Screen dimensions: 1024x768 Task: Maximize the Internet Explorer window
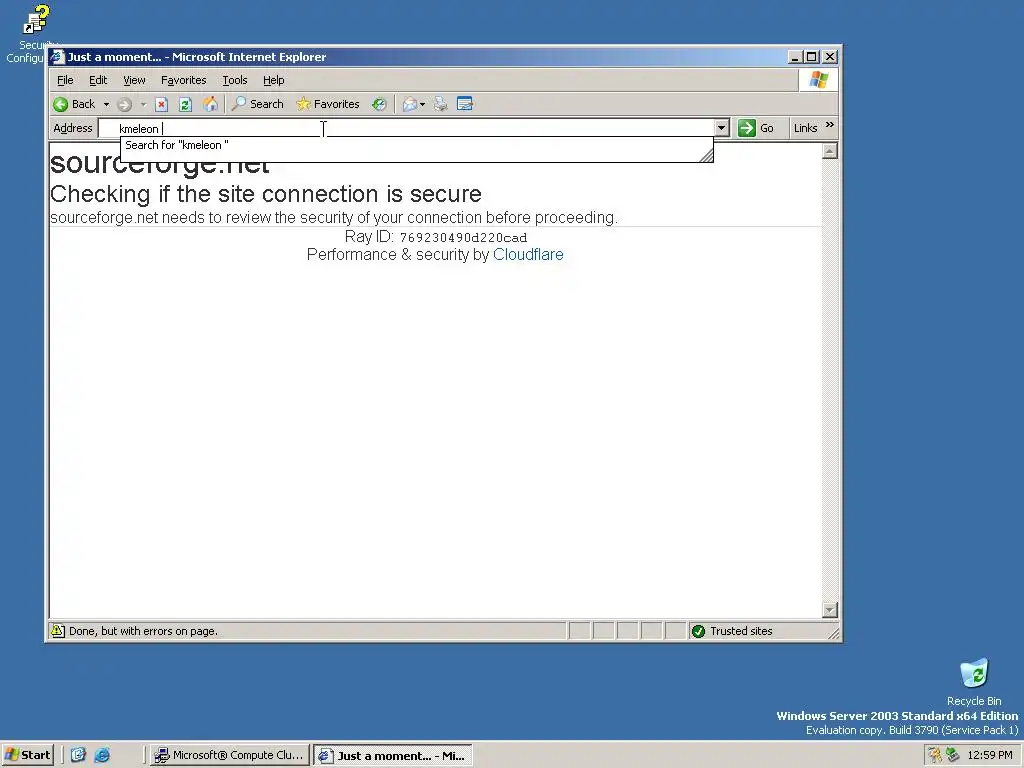[x=811, y=57]
